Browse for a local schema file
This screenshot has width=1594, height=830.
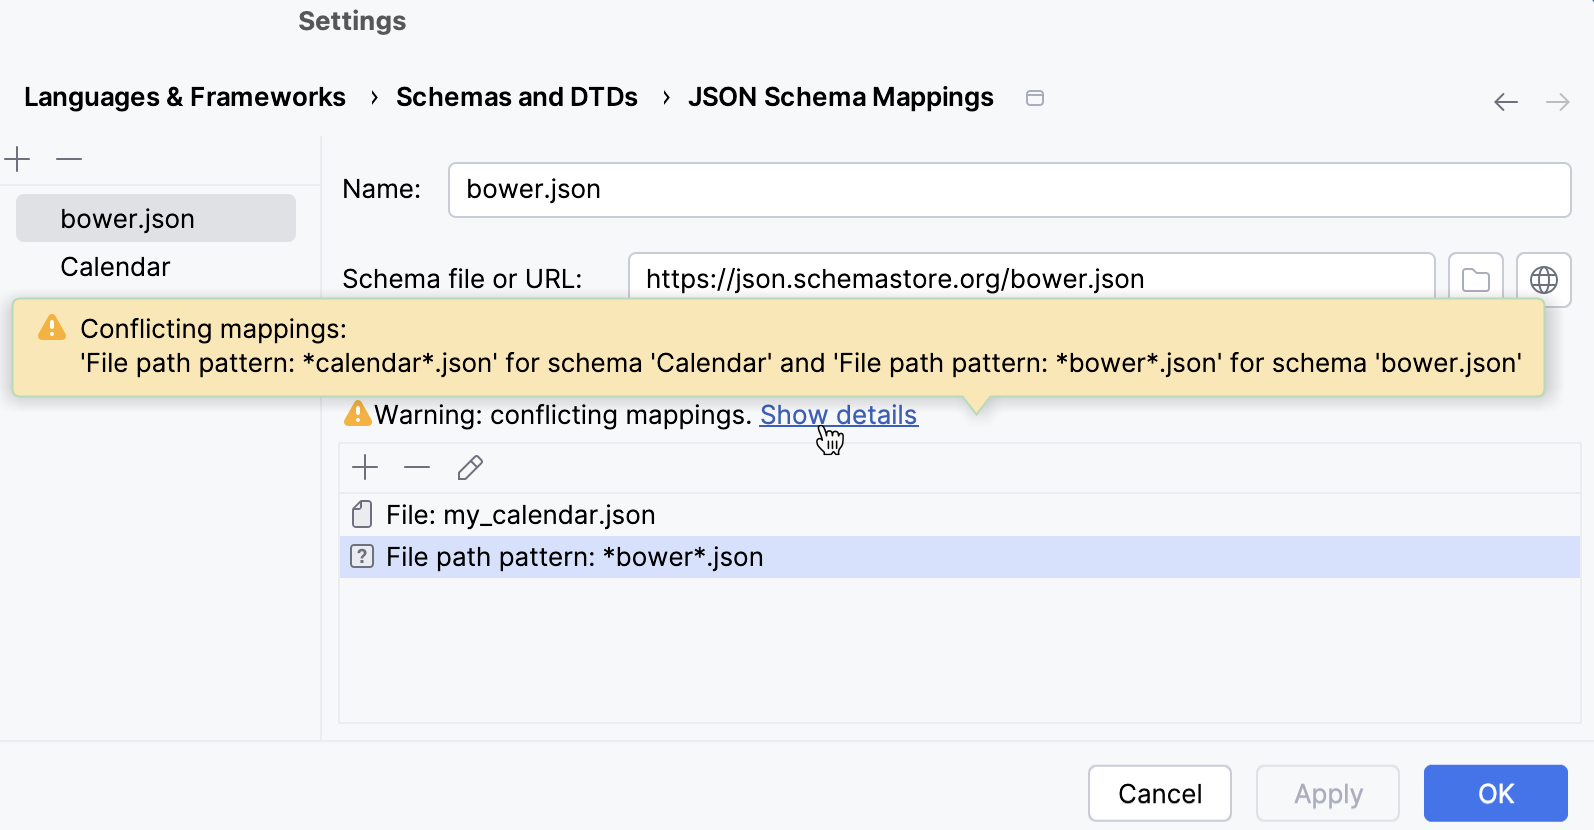(1475, 279)
